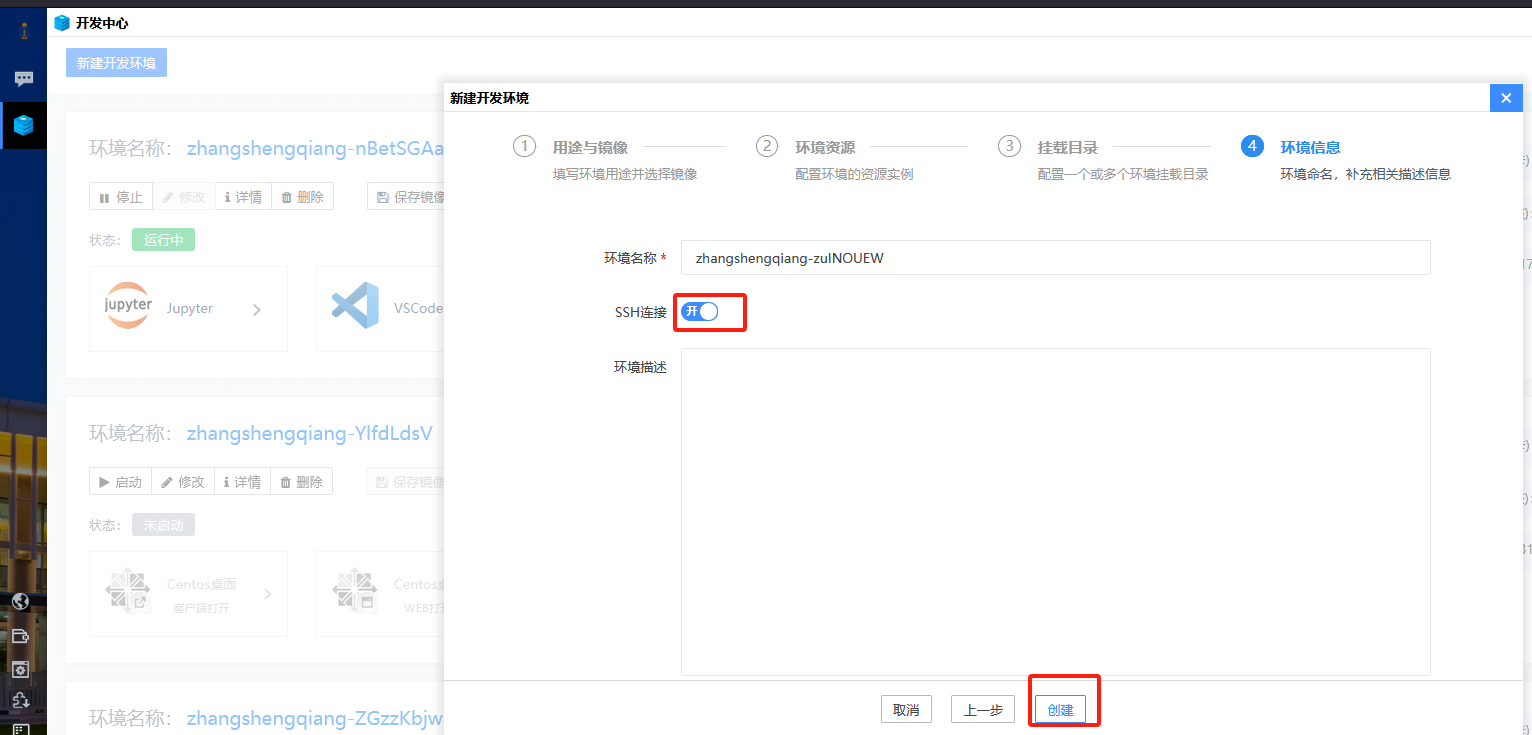Click the 未启动 status badge
The image size is (1532, 735).
coord(163,525)
